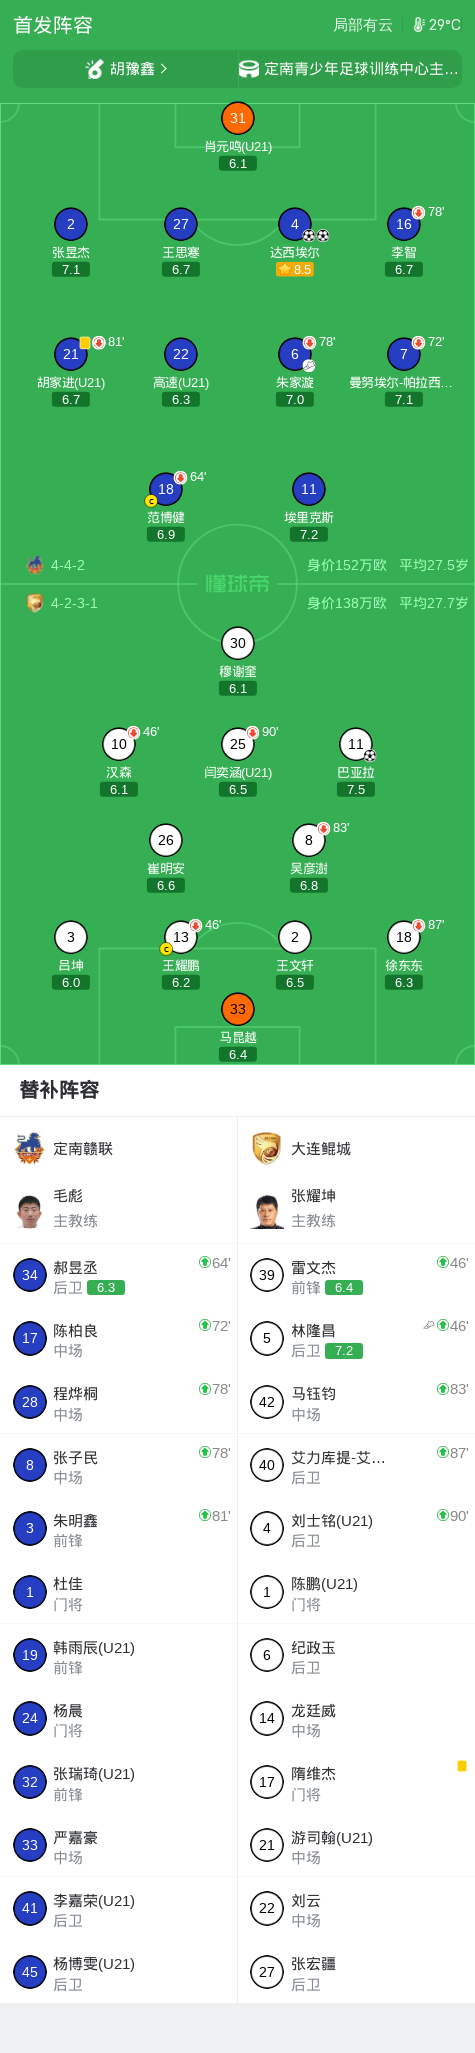This screenshot has height=2053, width=475.
Task: Select player number 11 巴亚拉 circle
Action: (356, 744)
